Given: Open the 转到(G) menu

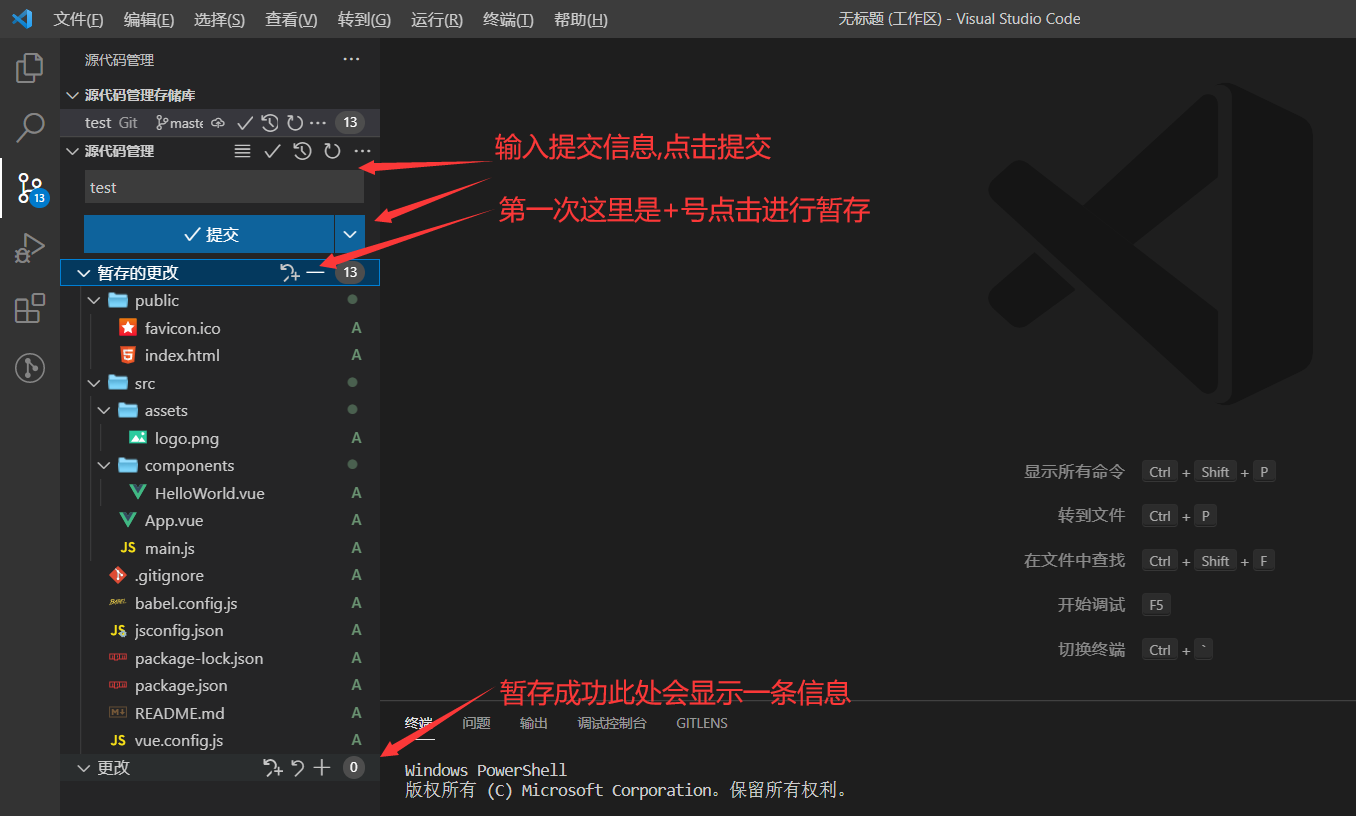Looking at the screenshot, I should [364, 19].
